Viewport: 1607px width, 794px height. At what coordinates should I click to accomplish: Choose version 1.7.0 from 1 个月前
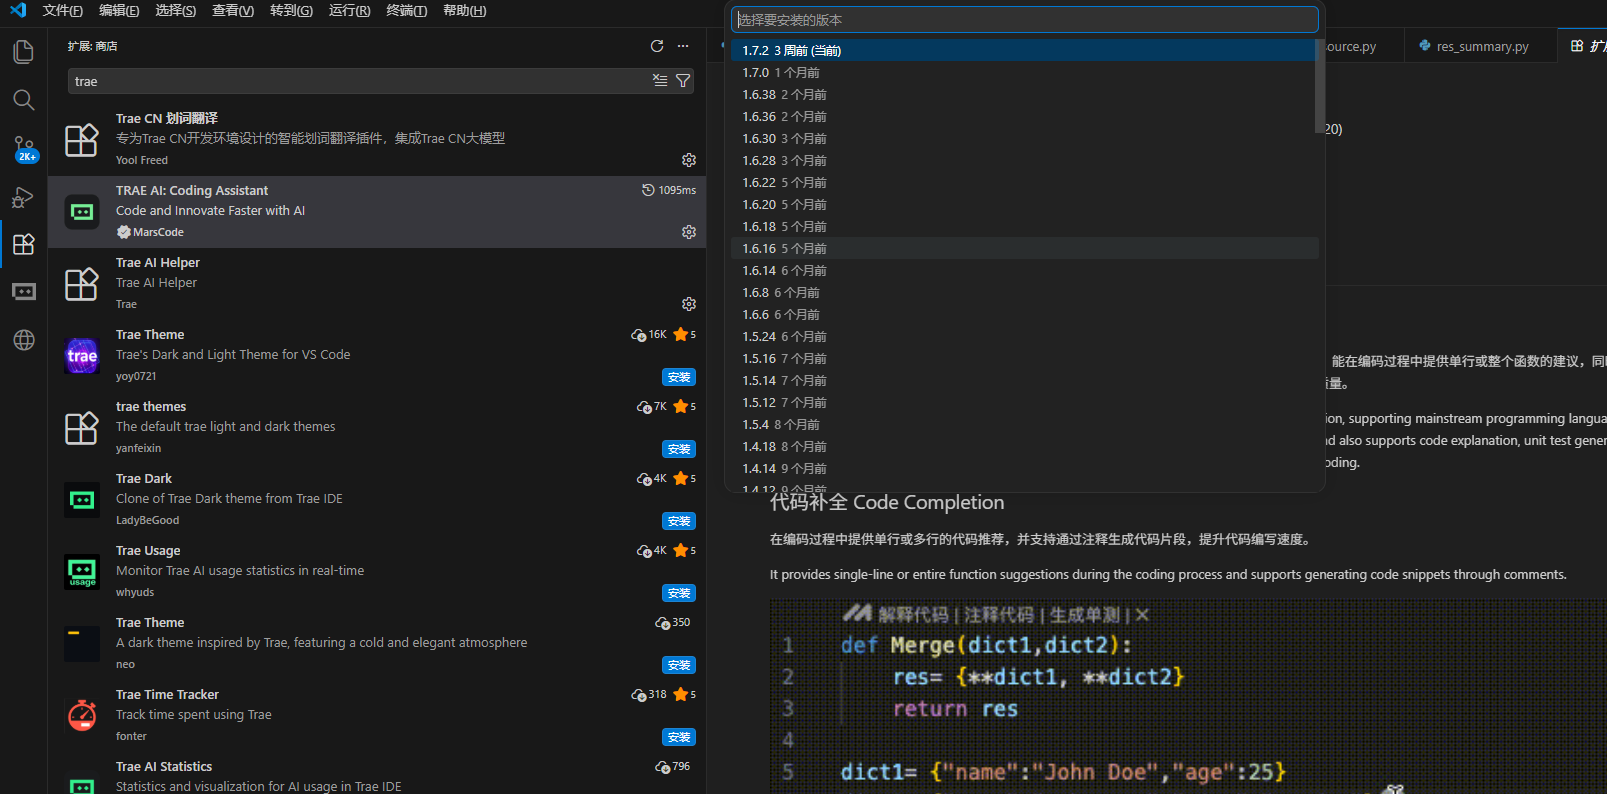click(1023, 72)
